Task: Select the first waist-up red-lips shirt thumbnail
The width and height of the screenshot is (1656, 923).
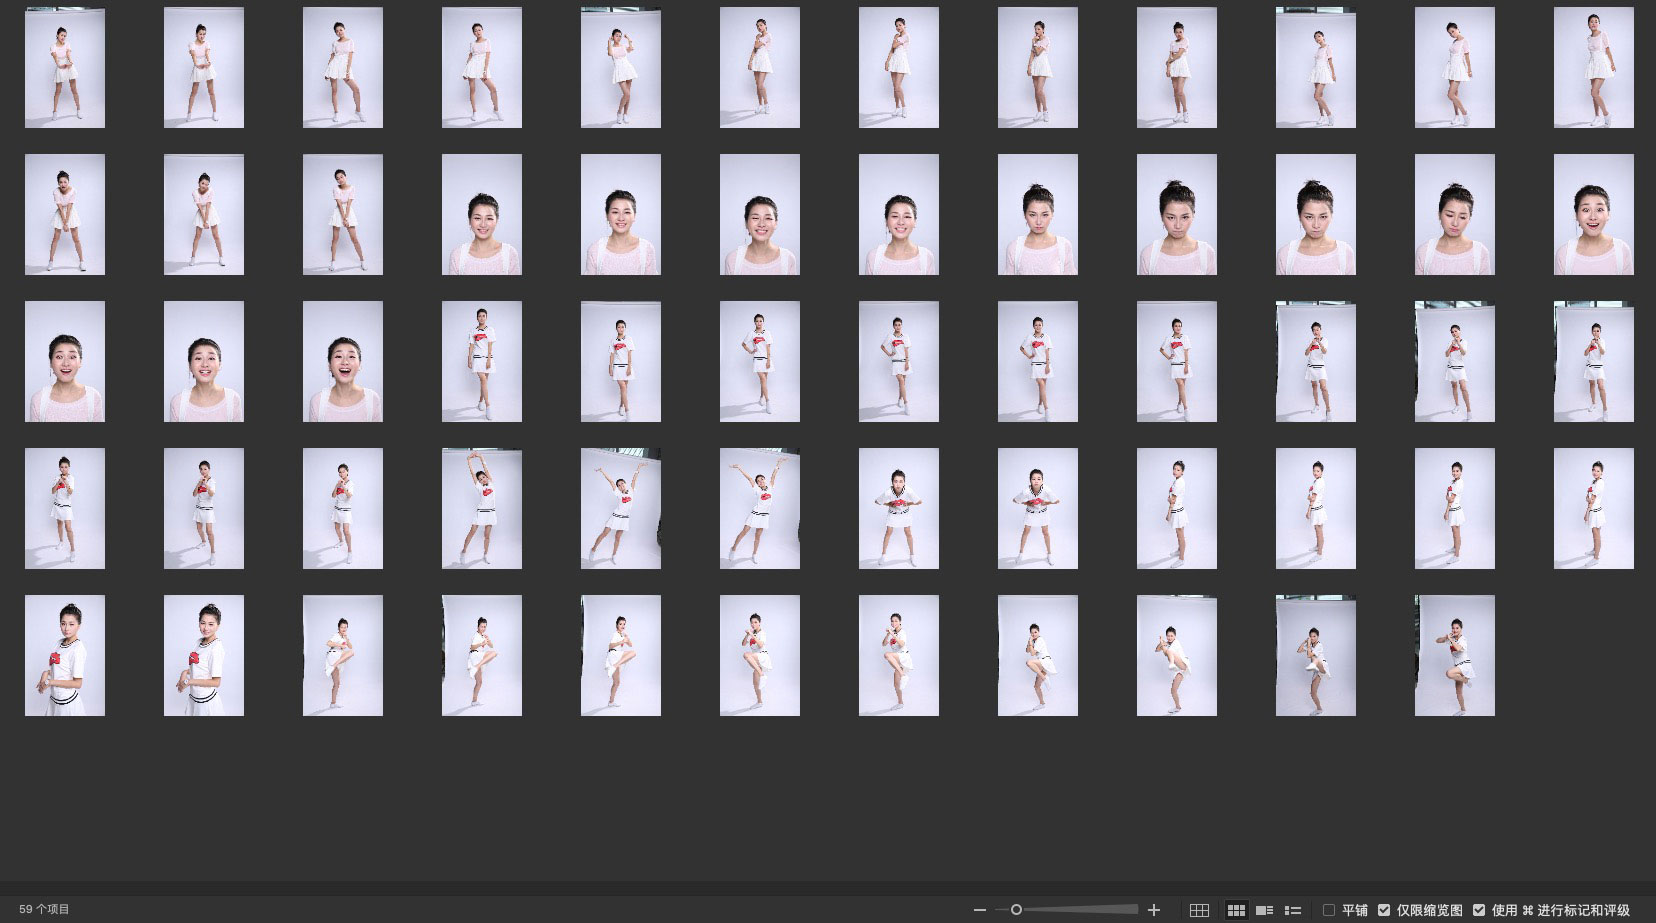Action: coord(65,656)
